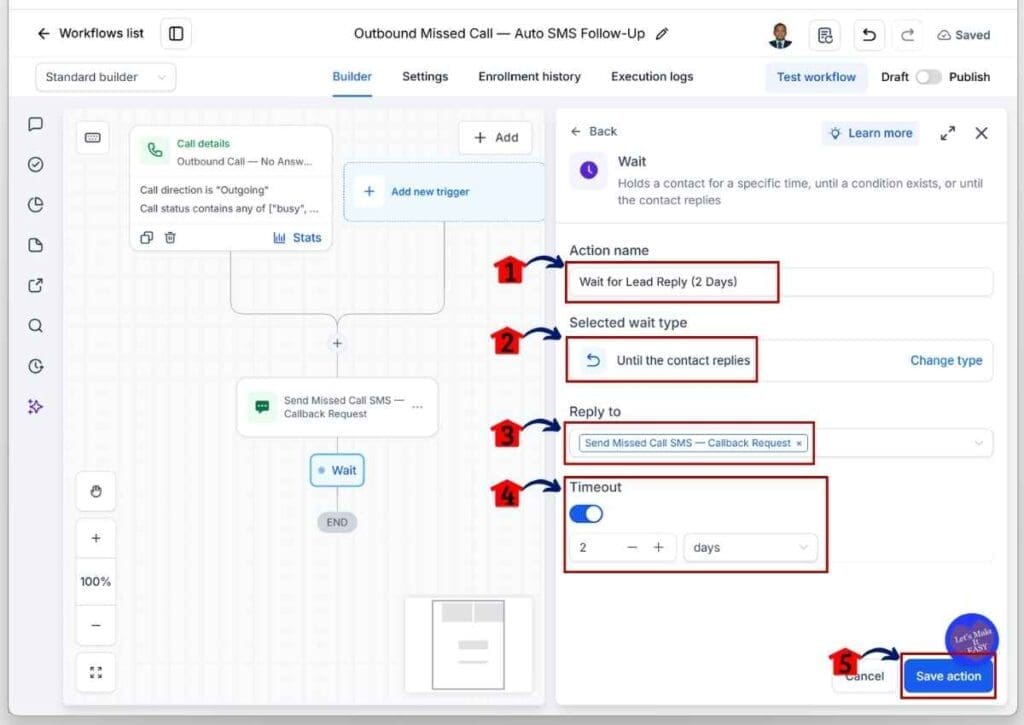Select the Send Missed Call SMS step
Viewport: 1024px width, 725px height.
tap(337, 407)
